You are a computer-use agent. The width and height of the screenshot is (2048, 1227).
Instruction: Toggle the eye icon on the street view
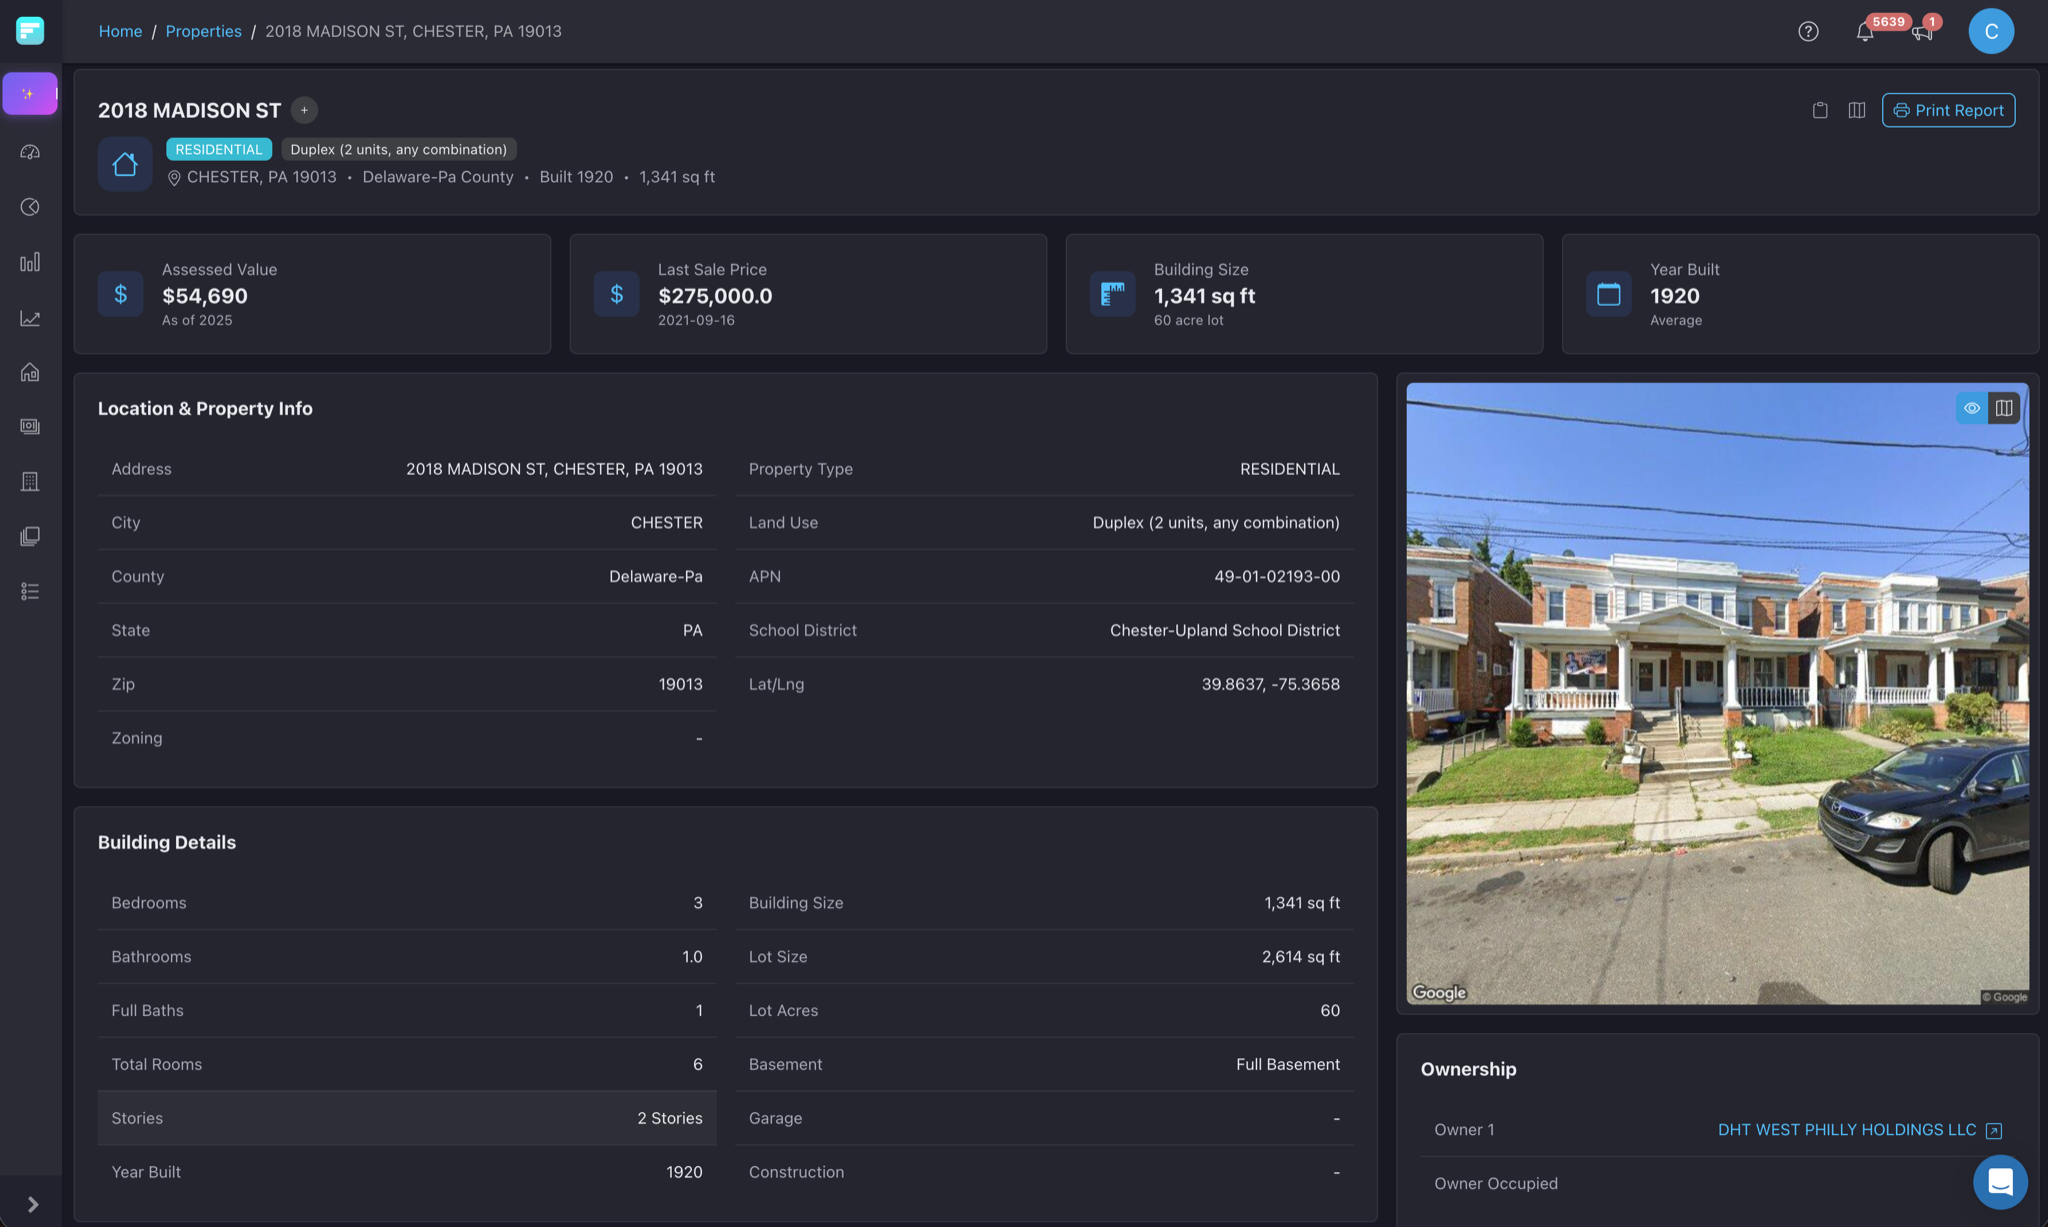pyautogui.click(x=1971, y=408)
